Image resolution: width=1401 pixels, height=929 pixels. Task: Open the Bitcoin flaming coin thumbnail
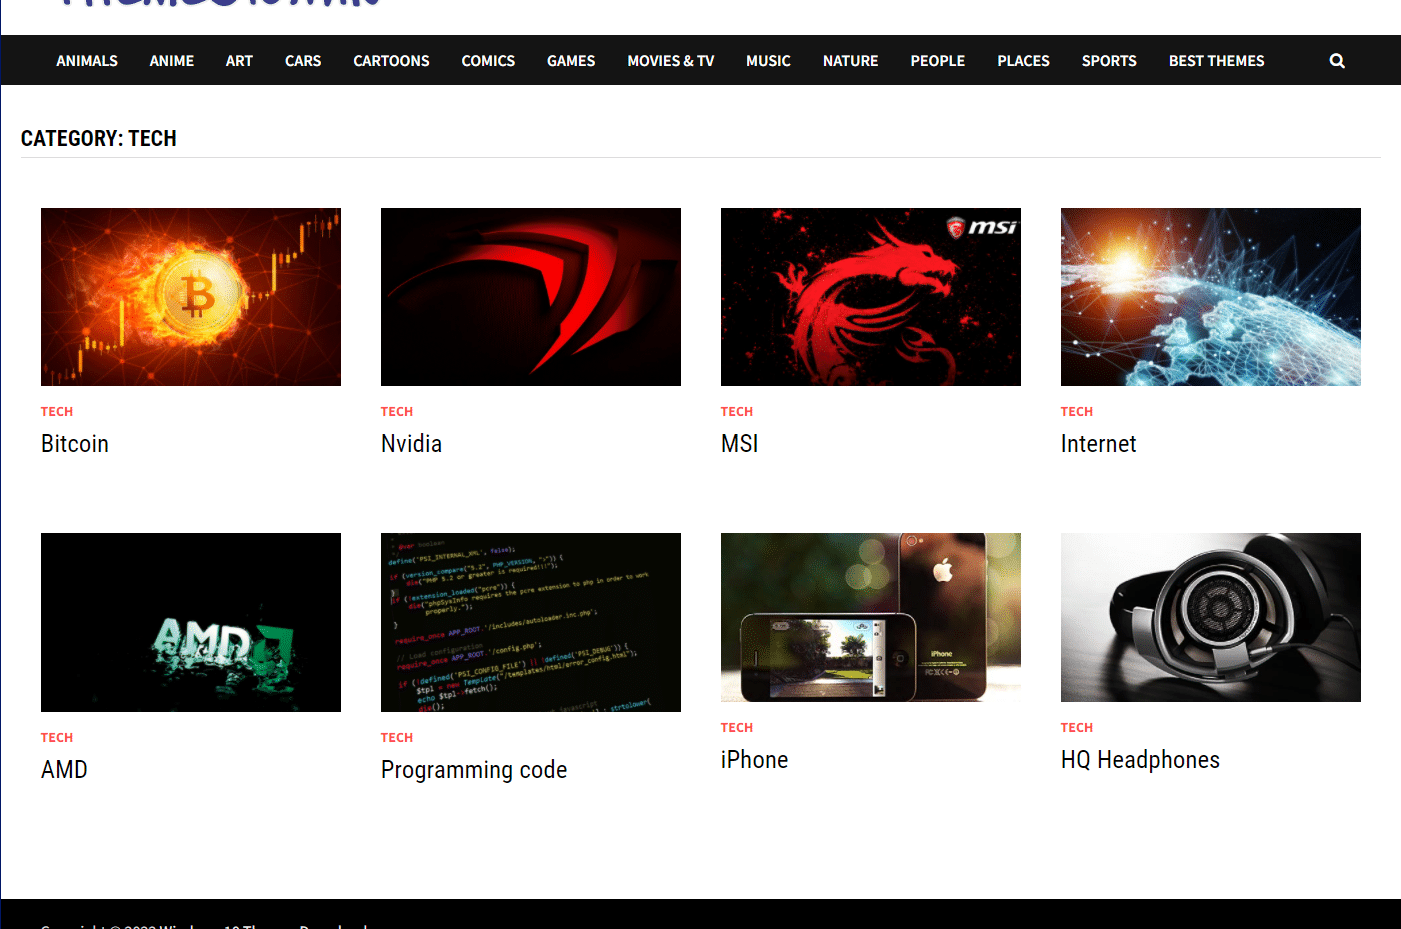(x=191, y=297)
